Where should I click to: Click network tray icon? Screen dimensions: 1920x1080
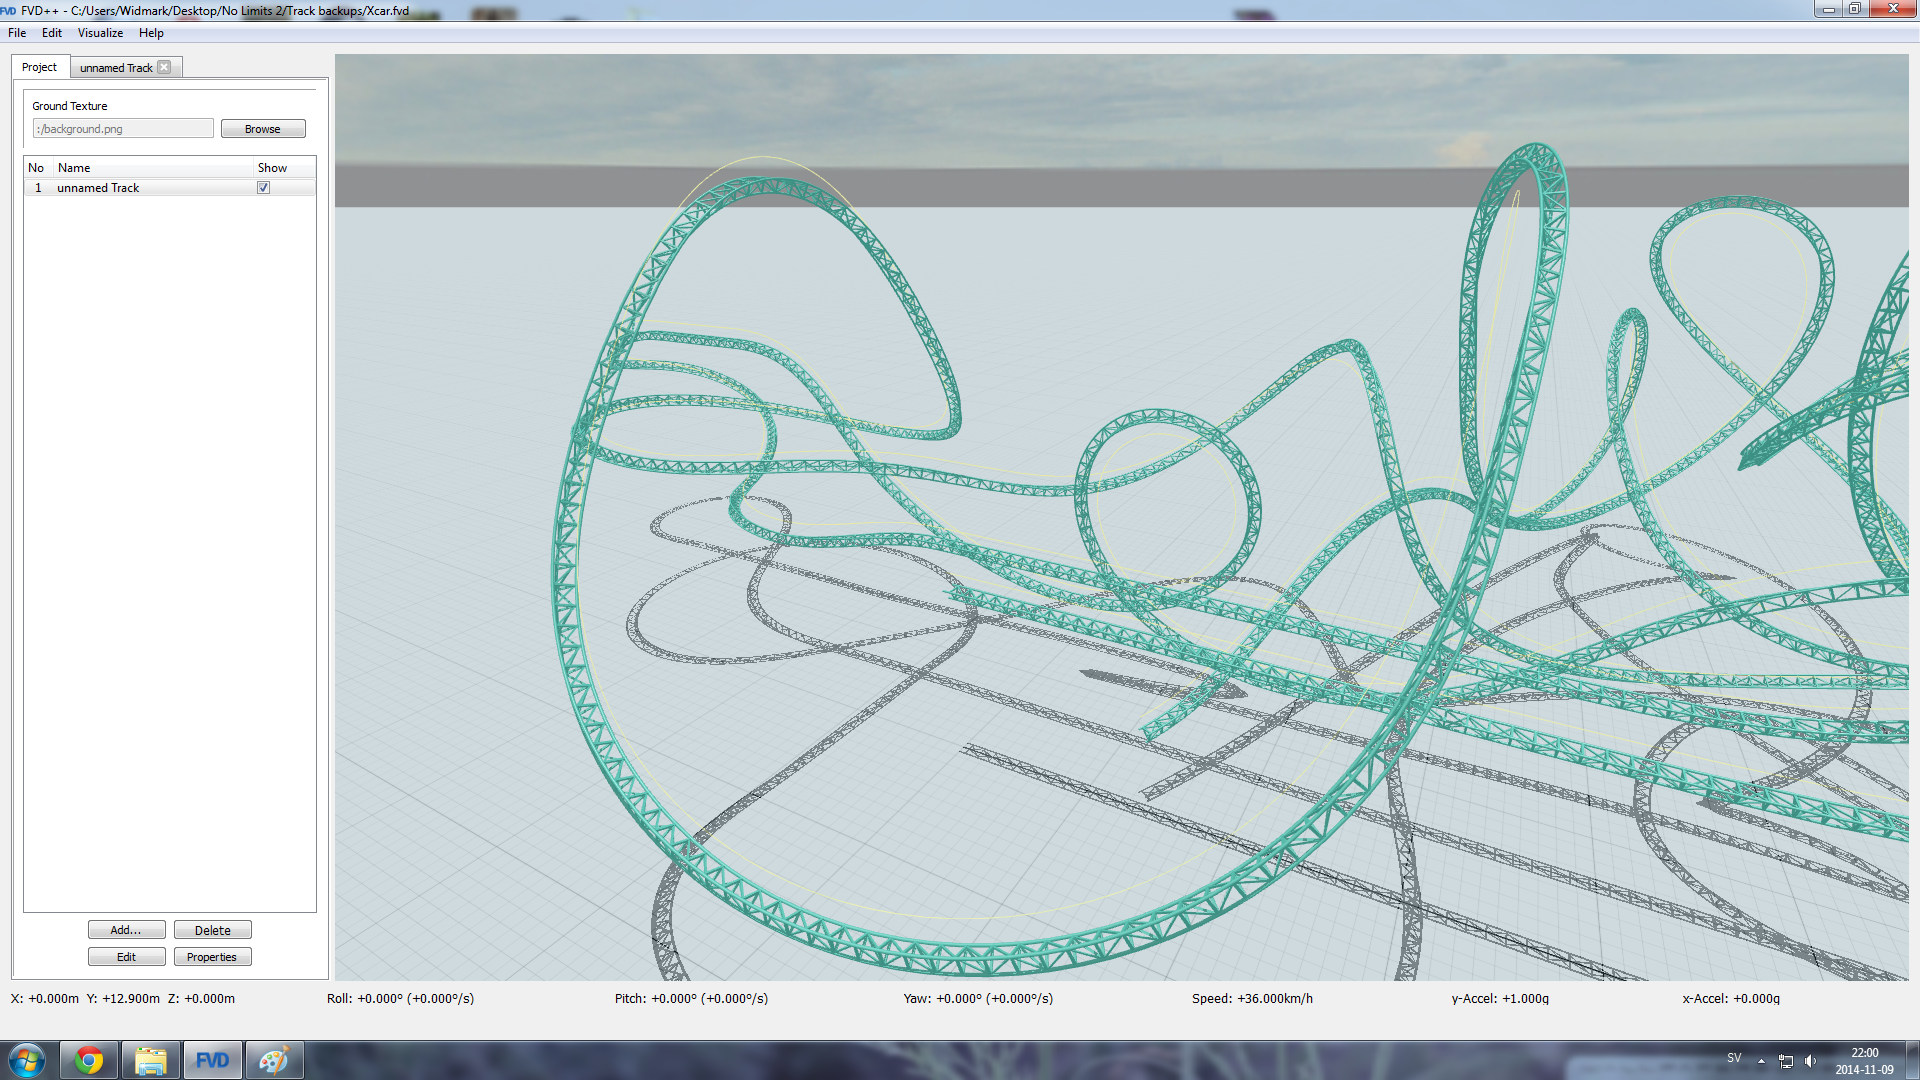click(1786, 1061)
